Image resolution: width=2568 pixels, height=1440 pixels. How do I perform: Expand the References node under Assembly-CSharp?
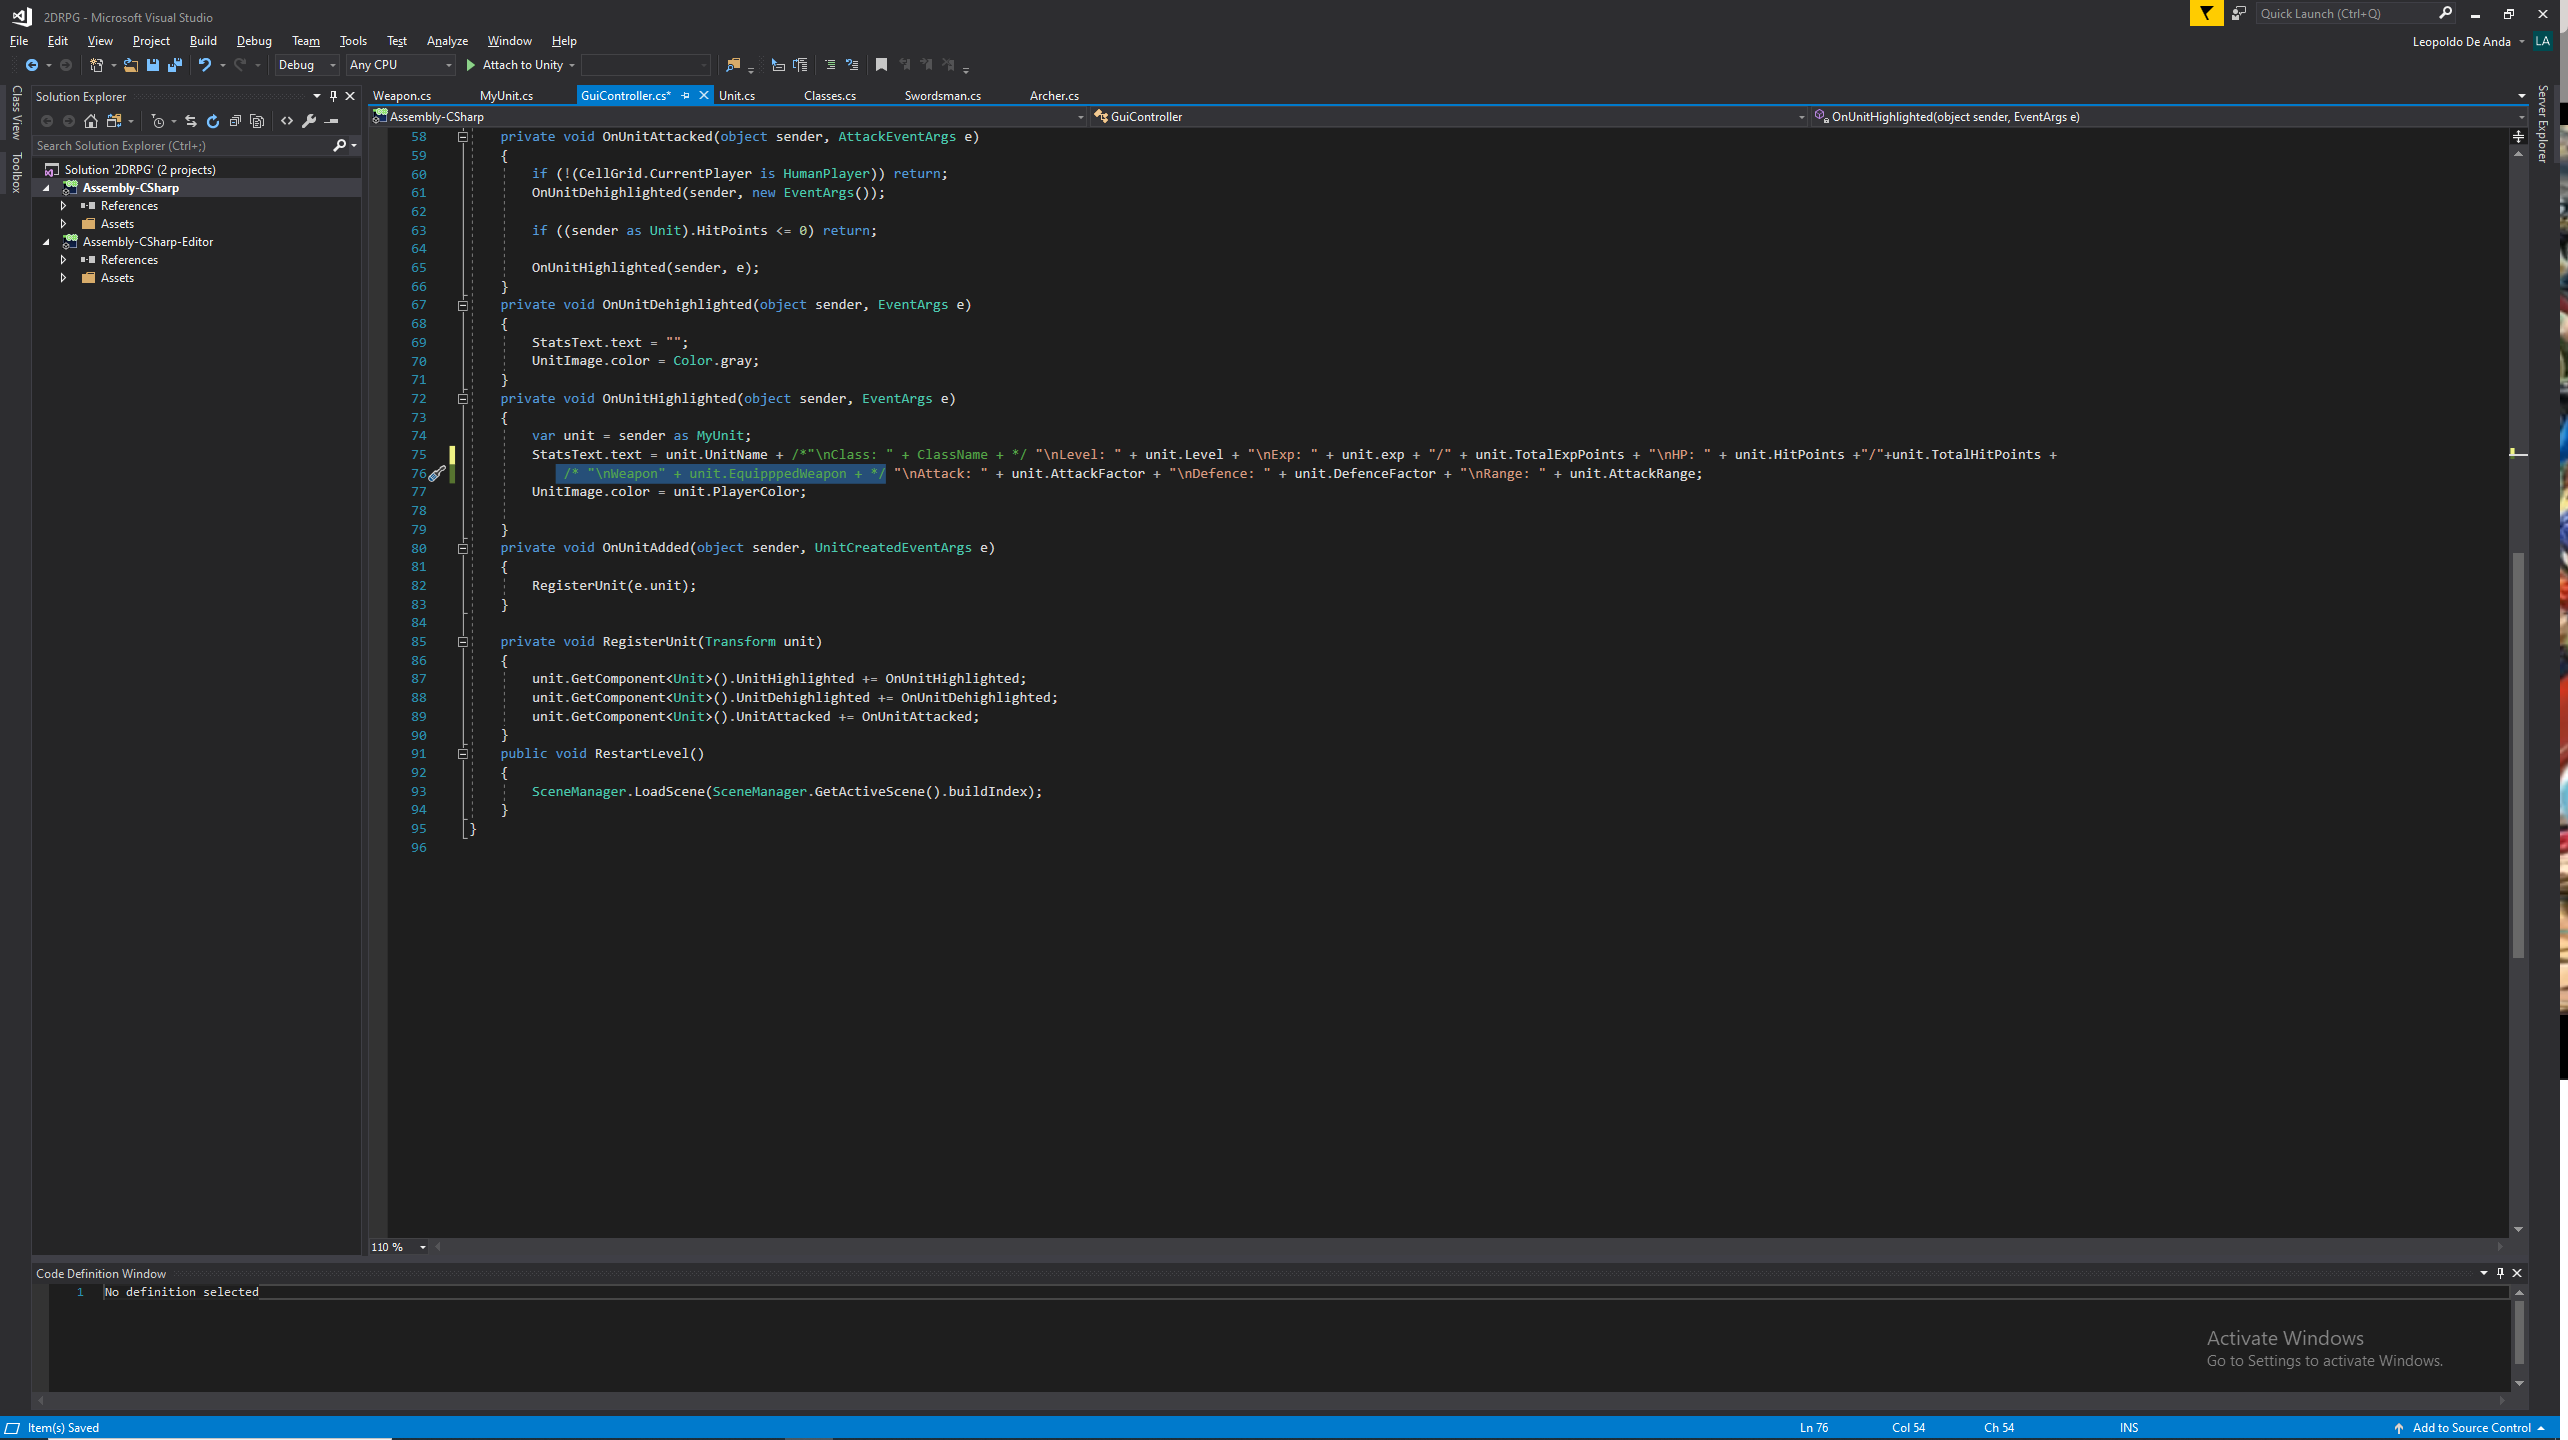(x=64, y=206)
